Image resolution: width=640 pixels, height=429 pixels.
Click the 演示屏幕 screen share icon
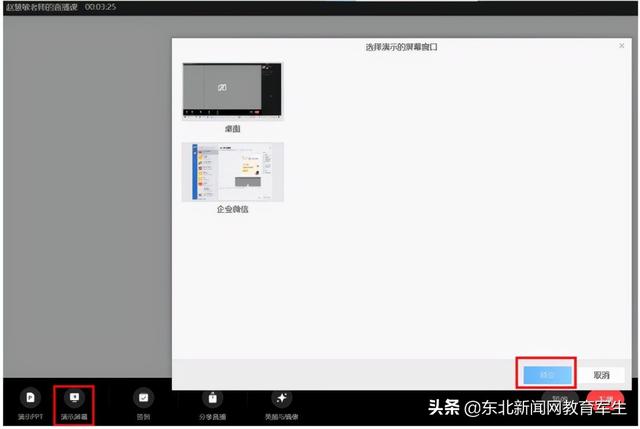74,398
